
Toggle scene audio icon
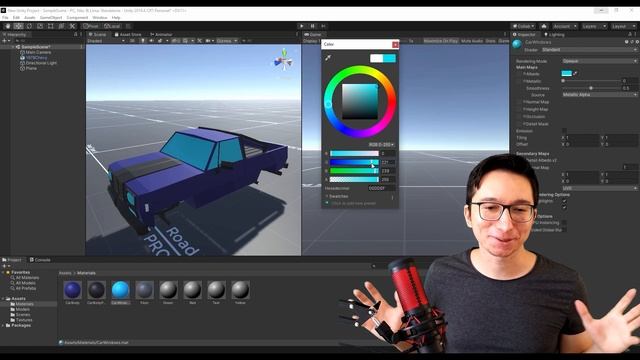[151, 41]
